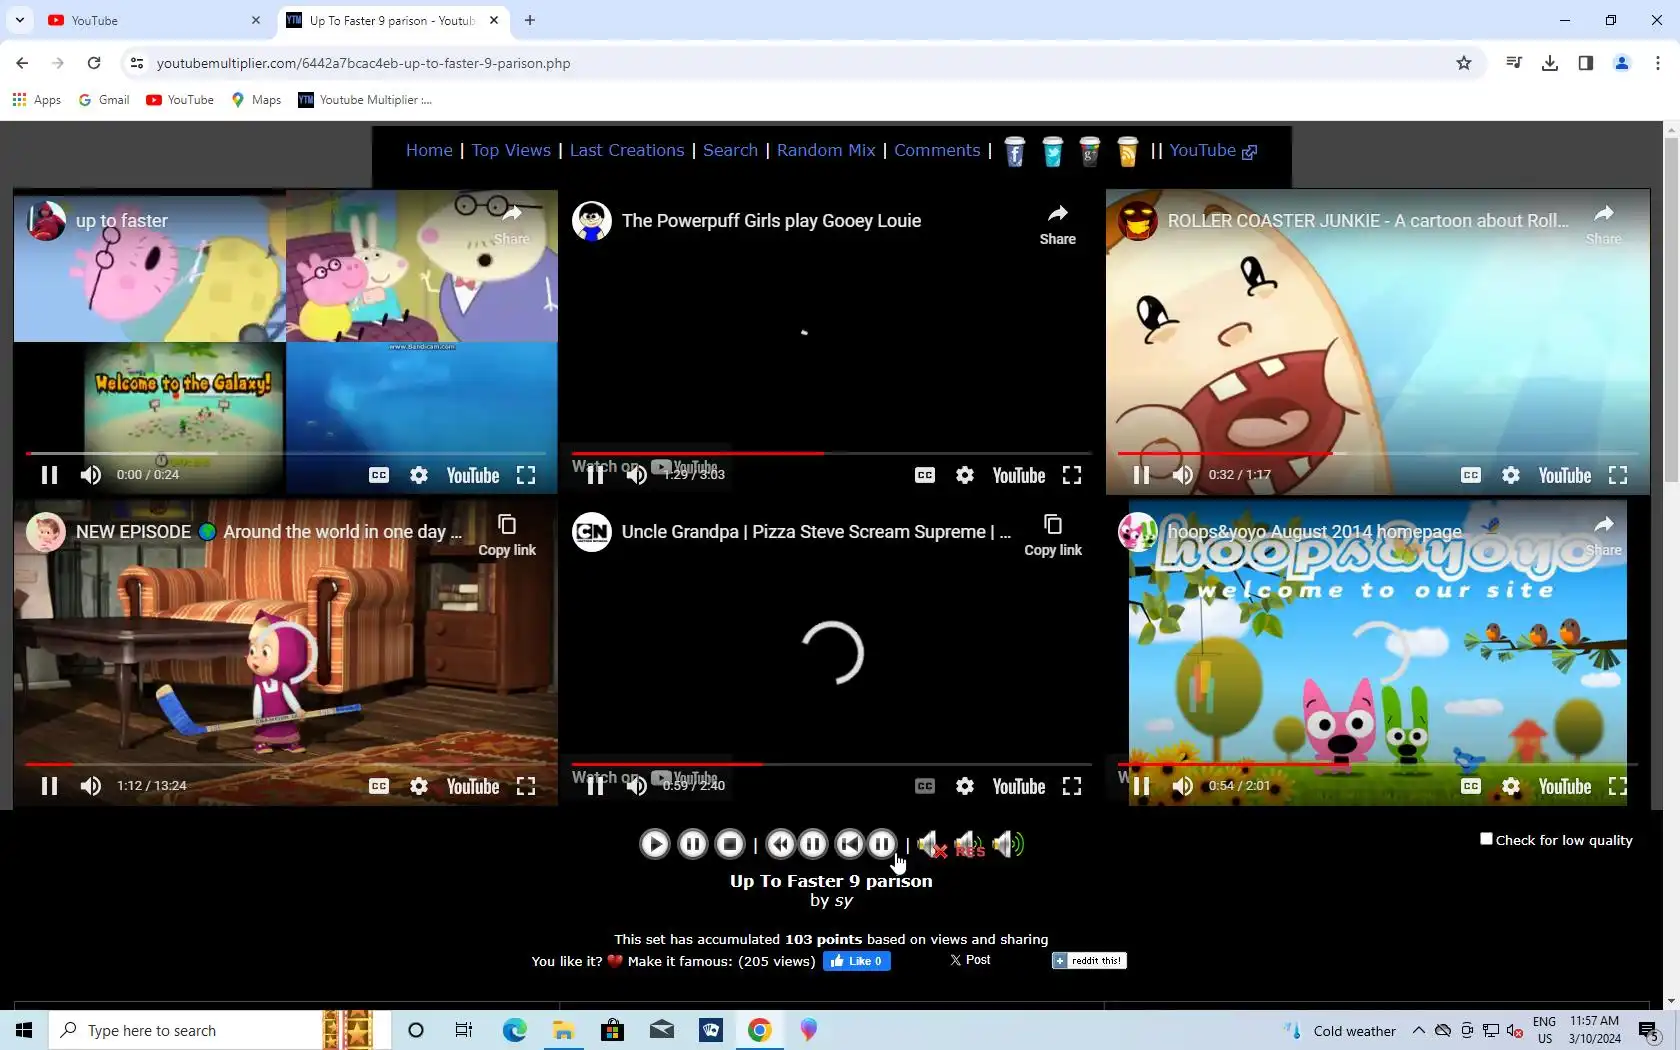Click the master rewind button
1680x1050 pixels.
pos(781,844)
